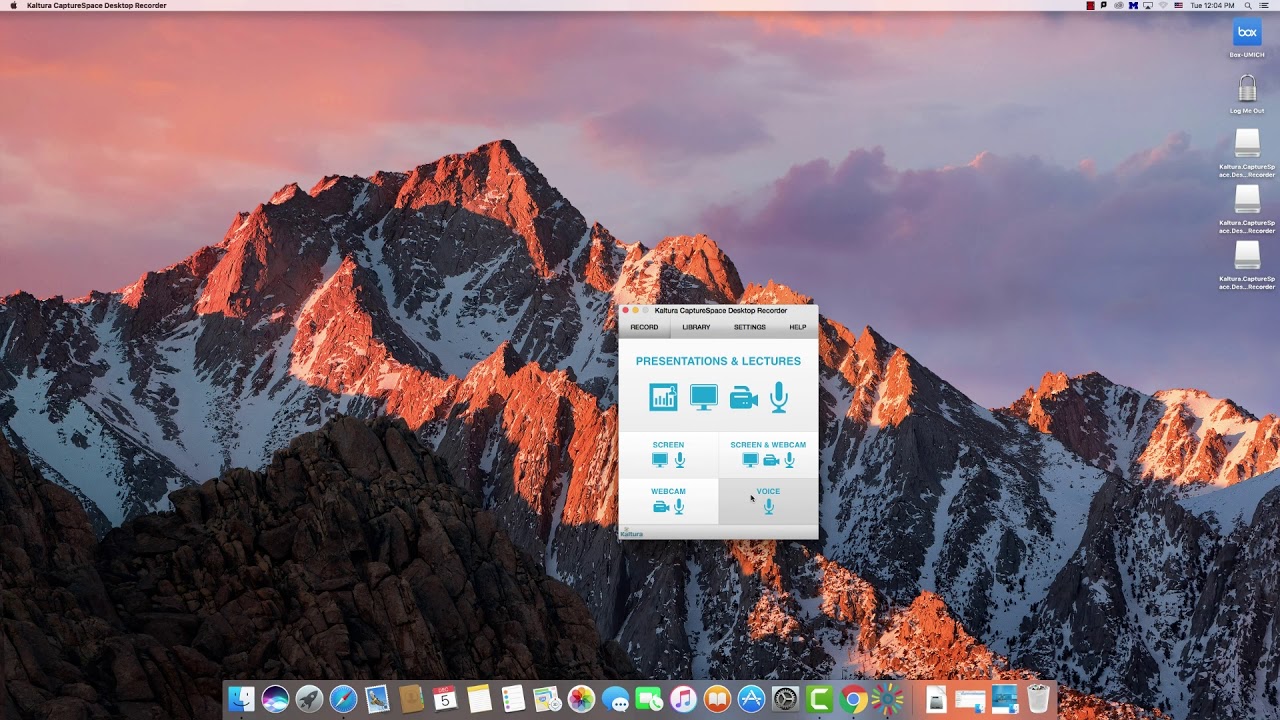Screen dimensions: 1280x720
Task: Open FaceTime from the Dock
Action: pos(649,699)
